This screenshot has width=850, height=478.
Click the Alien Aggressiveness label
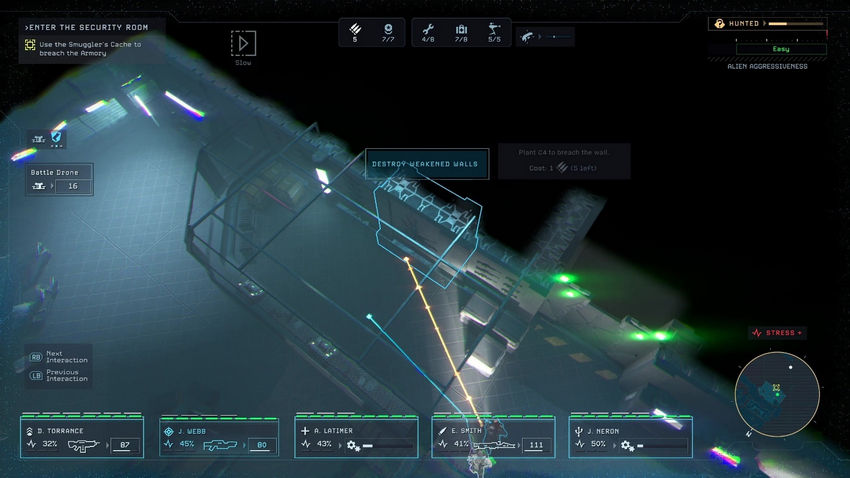[x=768, y=67]
